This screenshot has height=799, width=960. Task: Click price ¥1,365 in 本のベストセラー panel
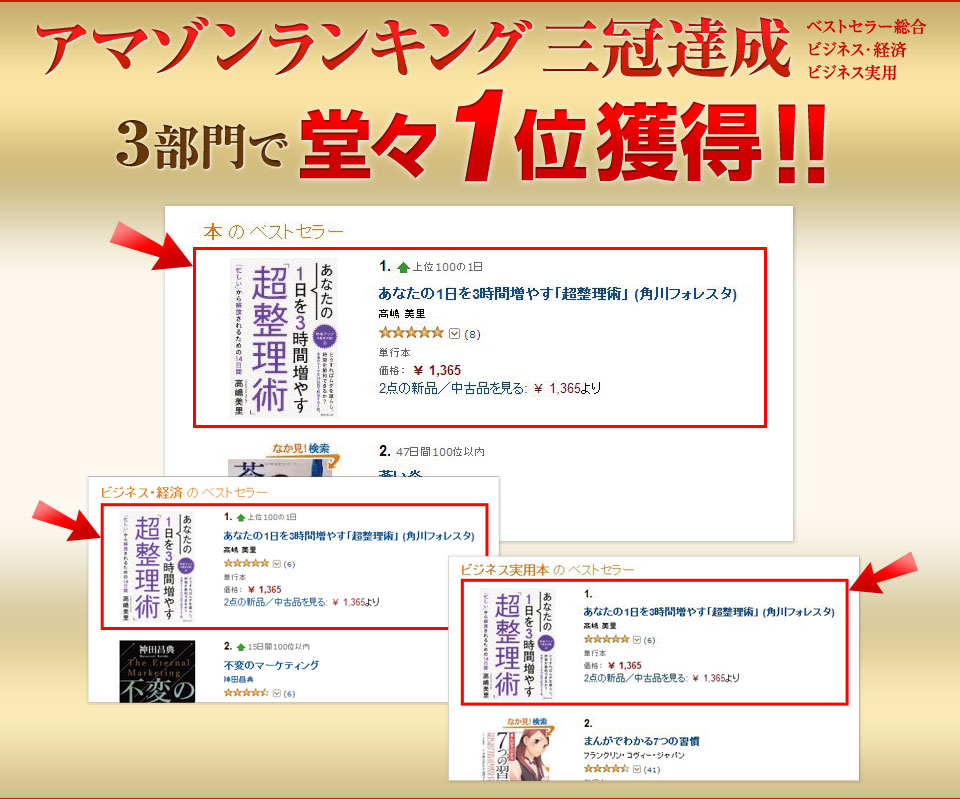[x=437, y=370]
